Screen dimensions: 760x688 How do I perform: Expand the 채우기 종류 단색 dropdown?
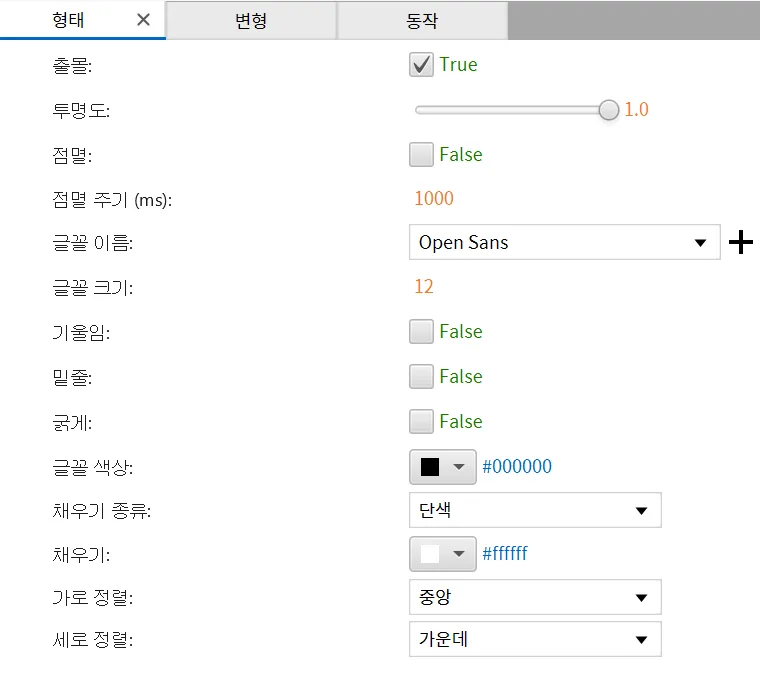tap(535, 510)
